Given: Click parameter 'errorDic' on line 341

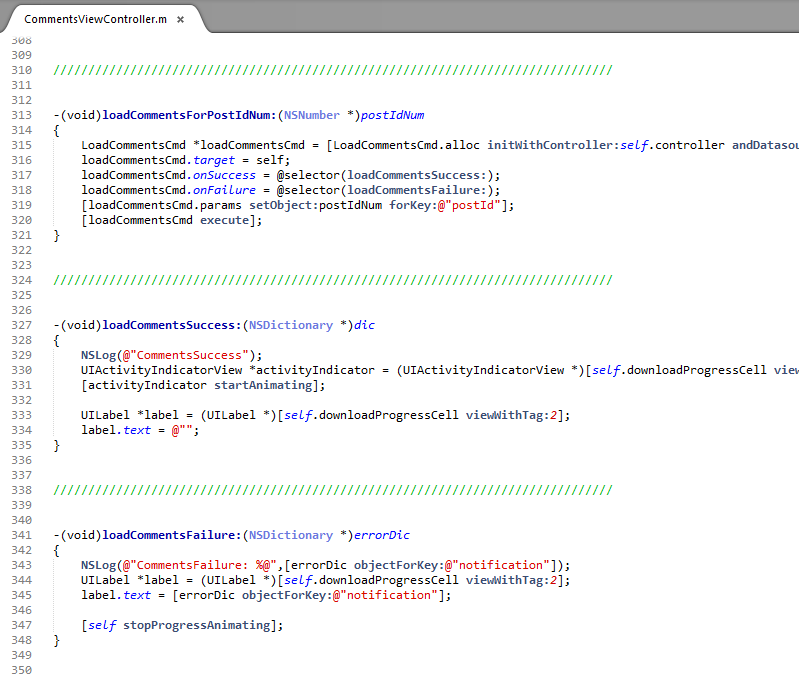Looking at the screenshot, I should point(382,535).
